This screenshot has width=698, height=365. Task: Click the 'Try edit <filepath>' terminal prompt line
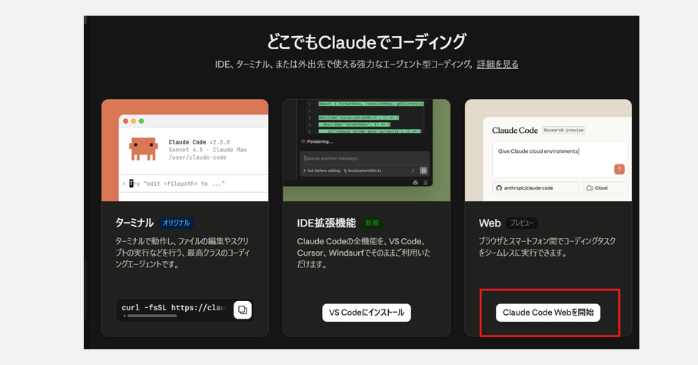[x=174, y=183]
